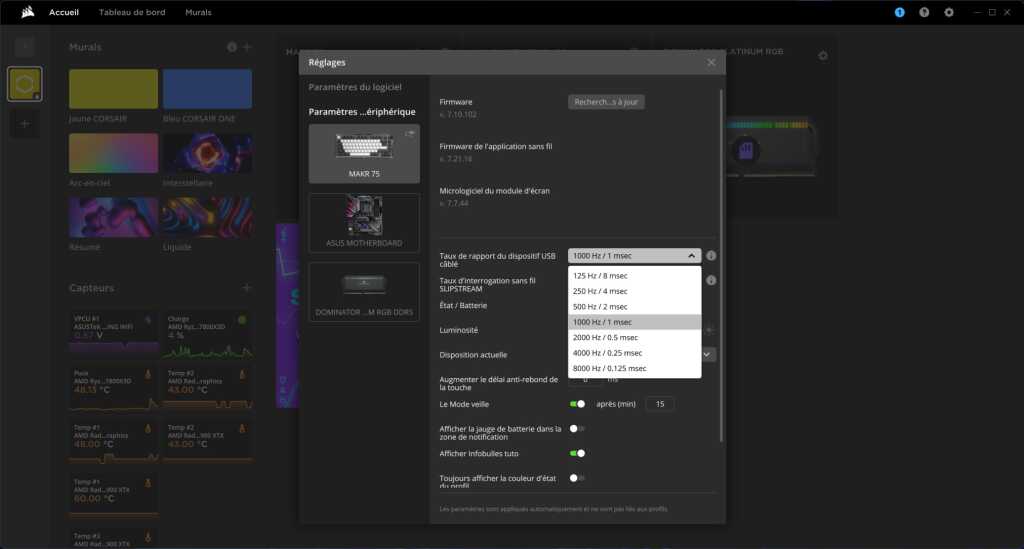The width and height of the screenshot is (1024, 549).
Task: Open the Accueil tab
Action: click(64, 12)
